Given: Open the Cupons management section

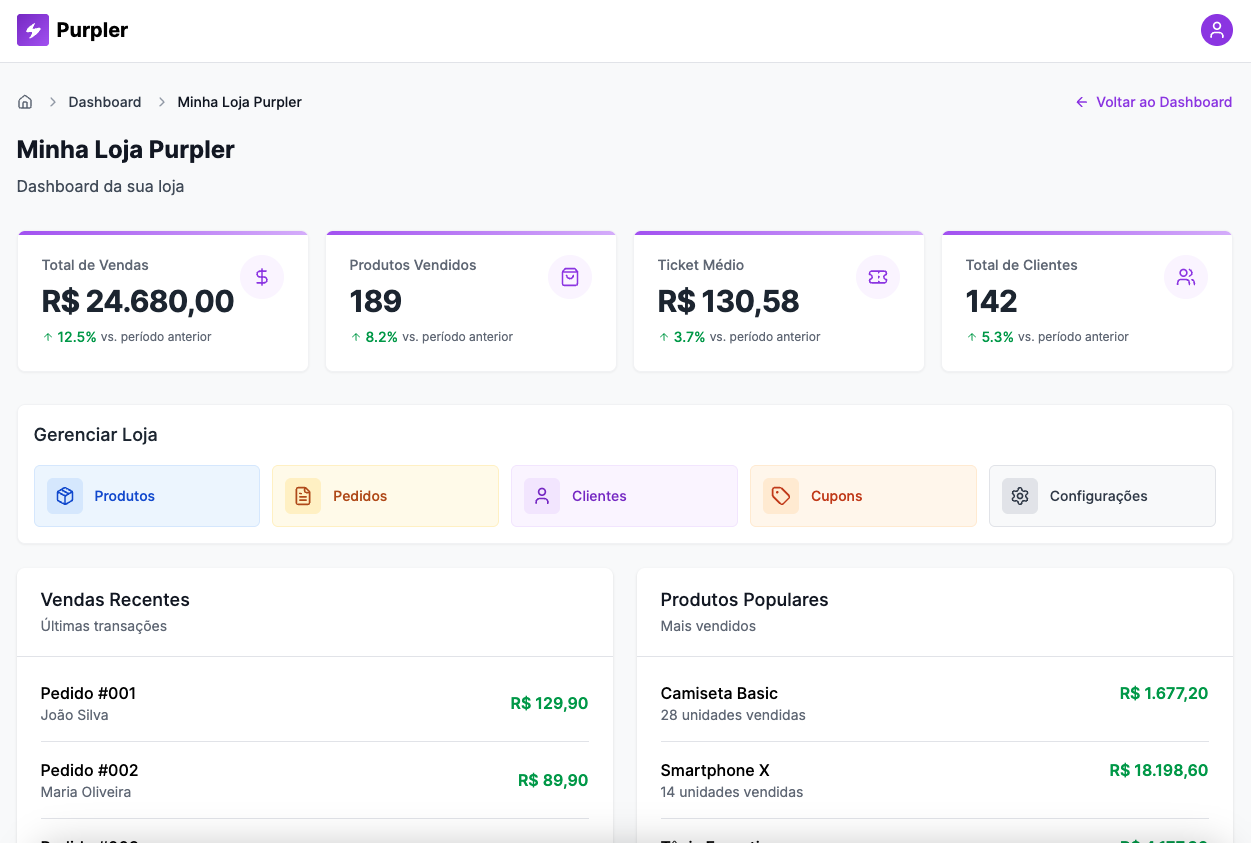Looking at the screenshot, I should [863, 495].
